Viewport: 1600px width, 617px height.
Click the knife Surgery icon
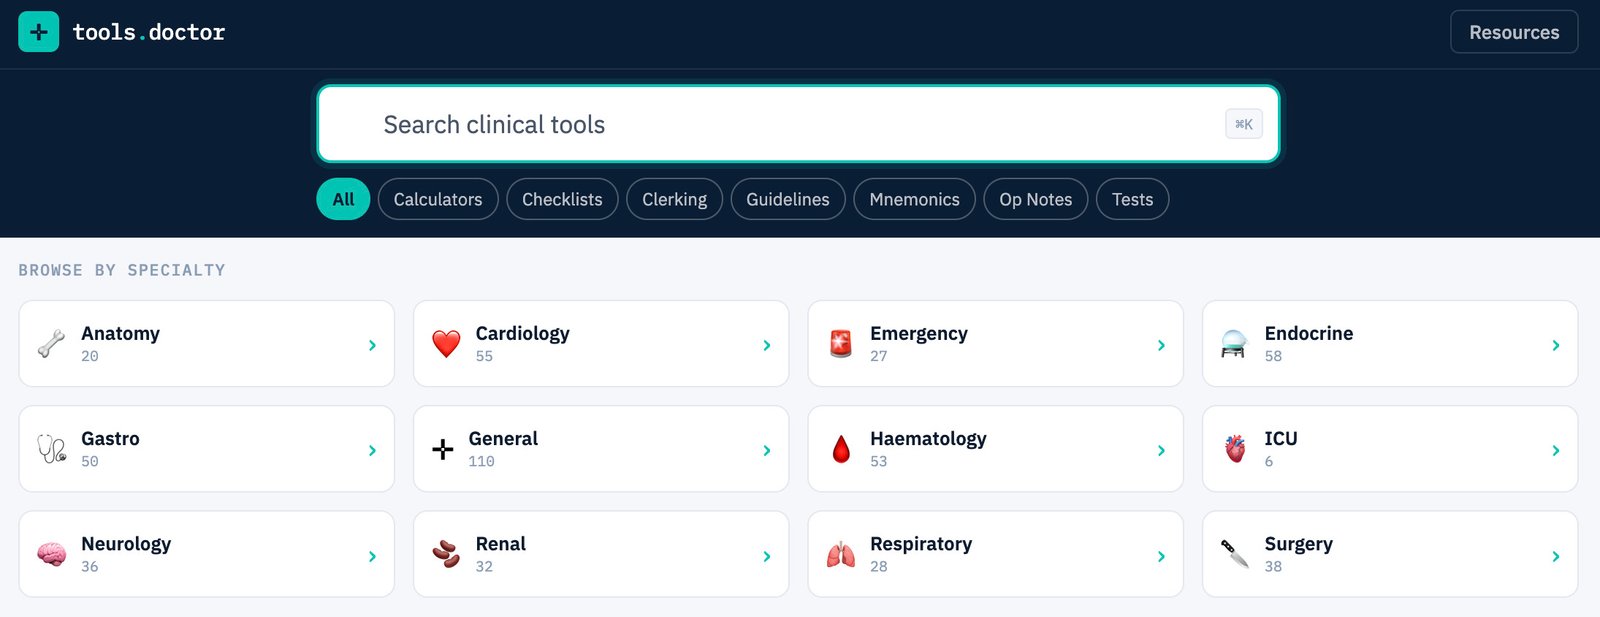point(1235,554)
